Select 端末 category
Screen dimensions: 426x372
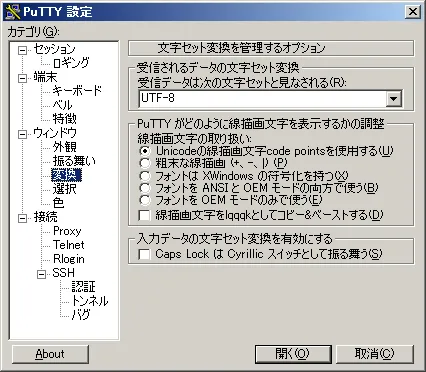[45, 77]
